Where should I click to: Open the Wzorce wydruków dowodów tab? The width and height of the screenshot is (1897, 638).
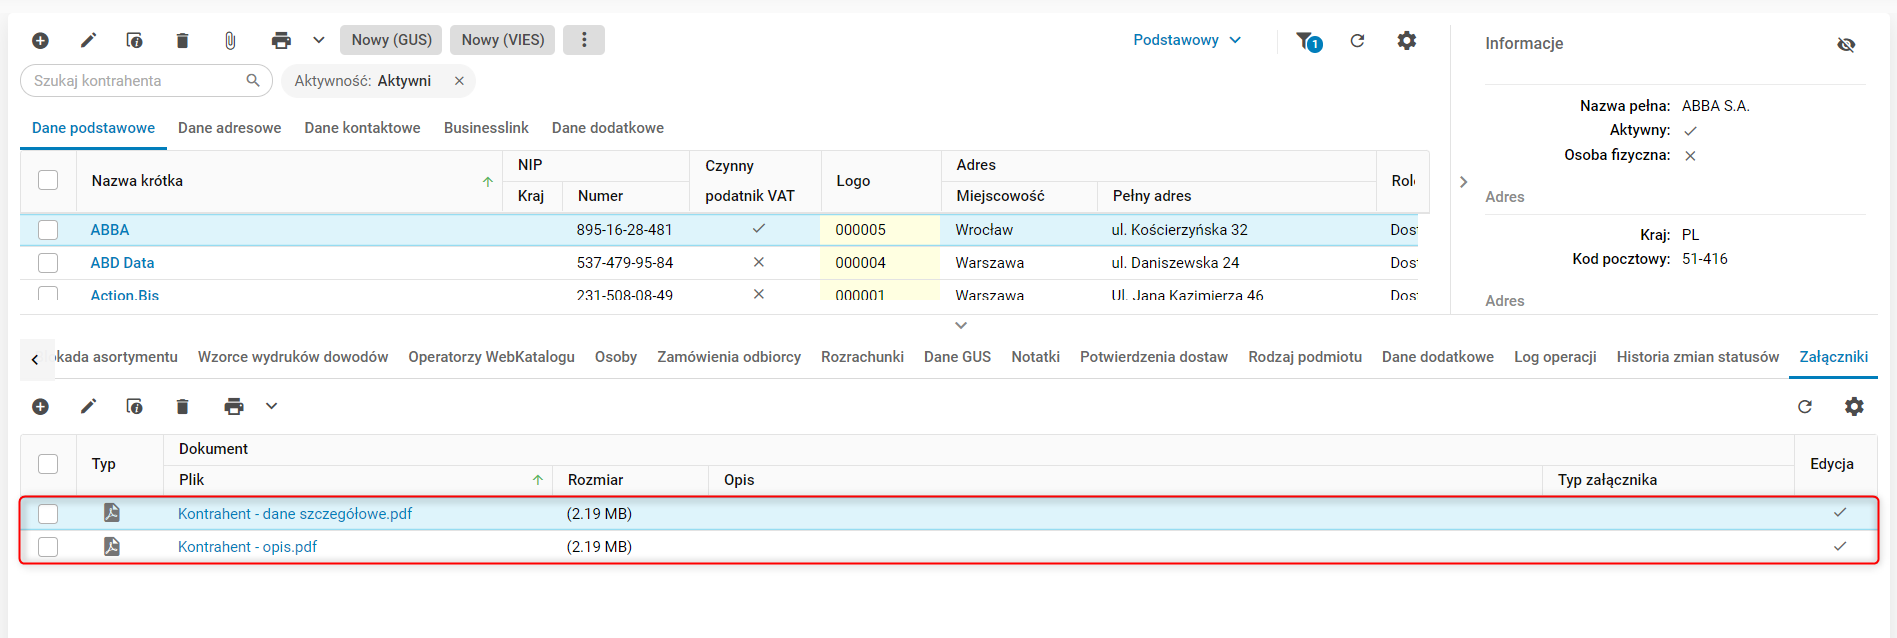pyautogui.click(x=293, y=357)
